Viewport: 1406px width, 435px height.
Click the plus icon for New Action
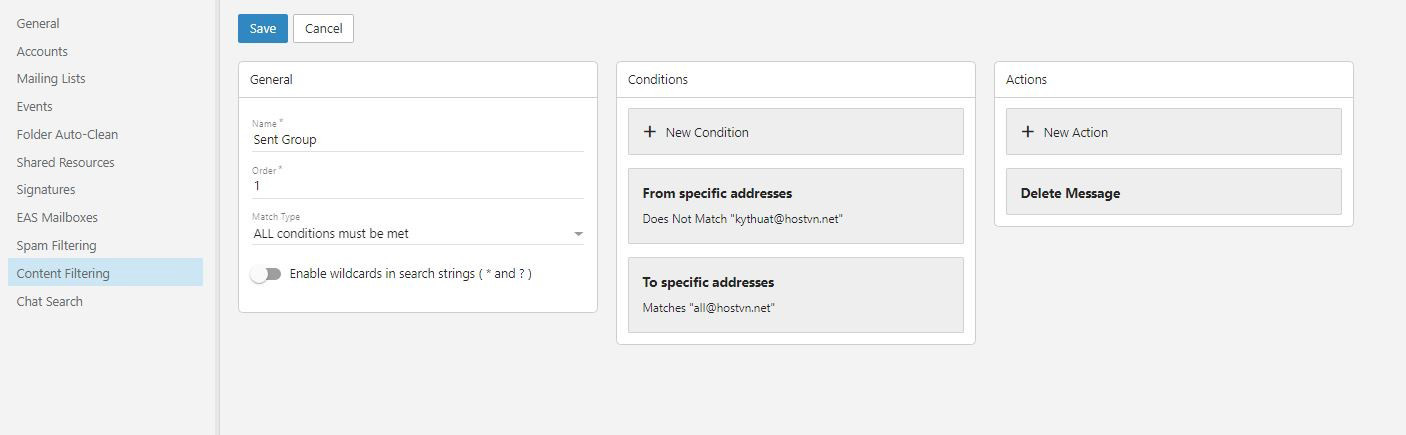coord(1028,132)
